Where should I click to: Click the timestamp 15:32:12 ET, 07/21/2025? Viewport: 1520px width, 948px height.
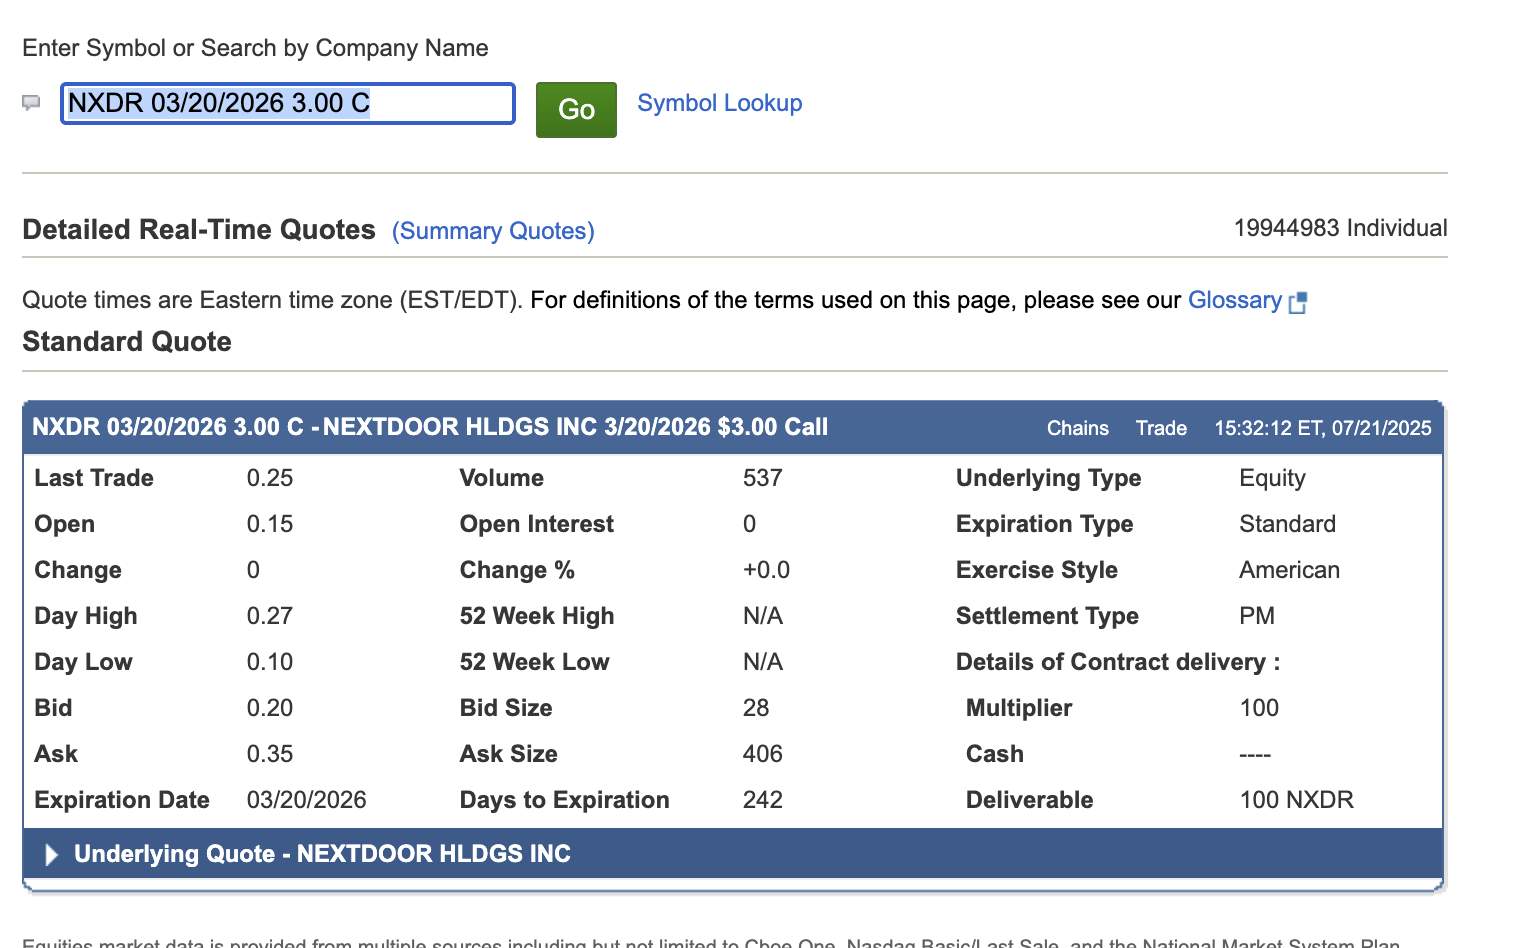click(1323, 428)
